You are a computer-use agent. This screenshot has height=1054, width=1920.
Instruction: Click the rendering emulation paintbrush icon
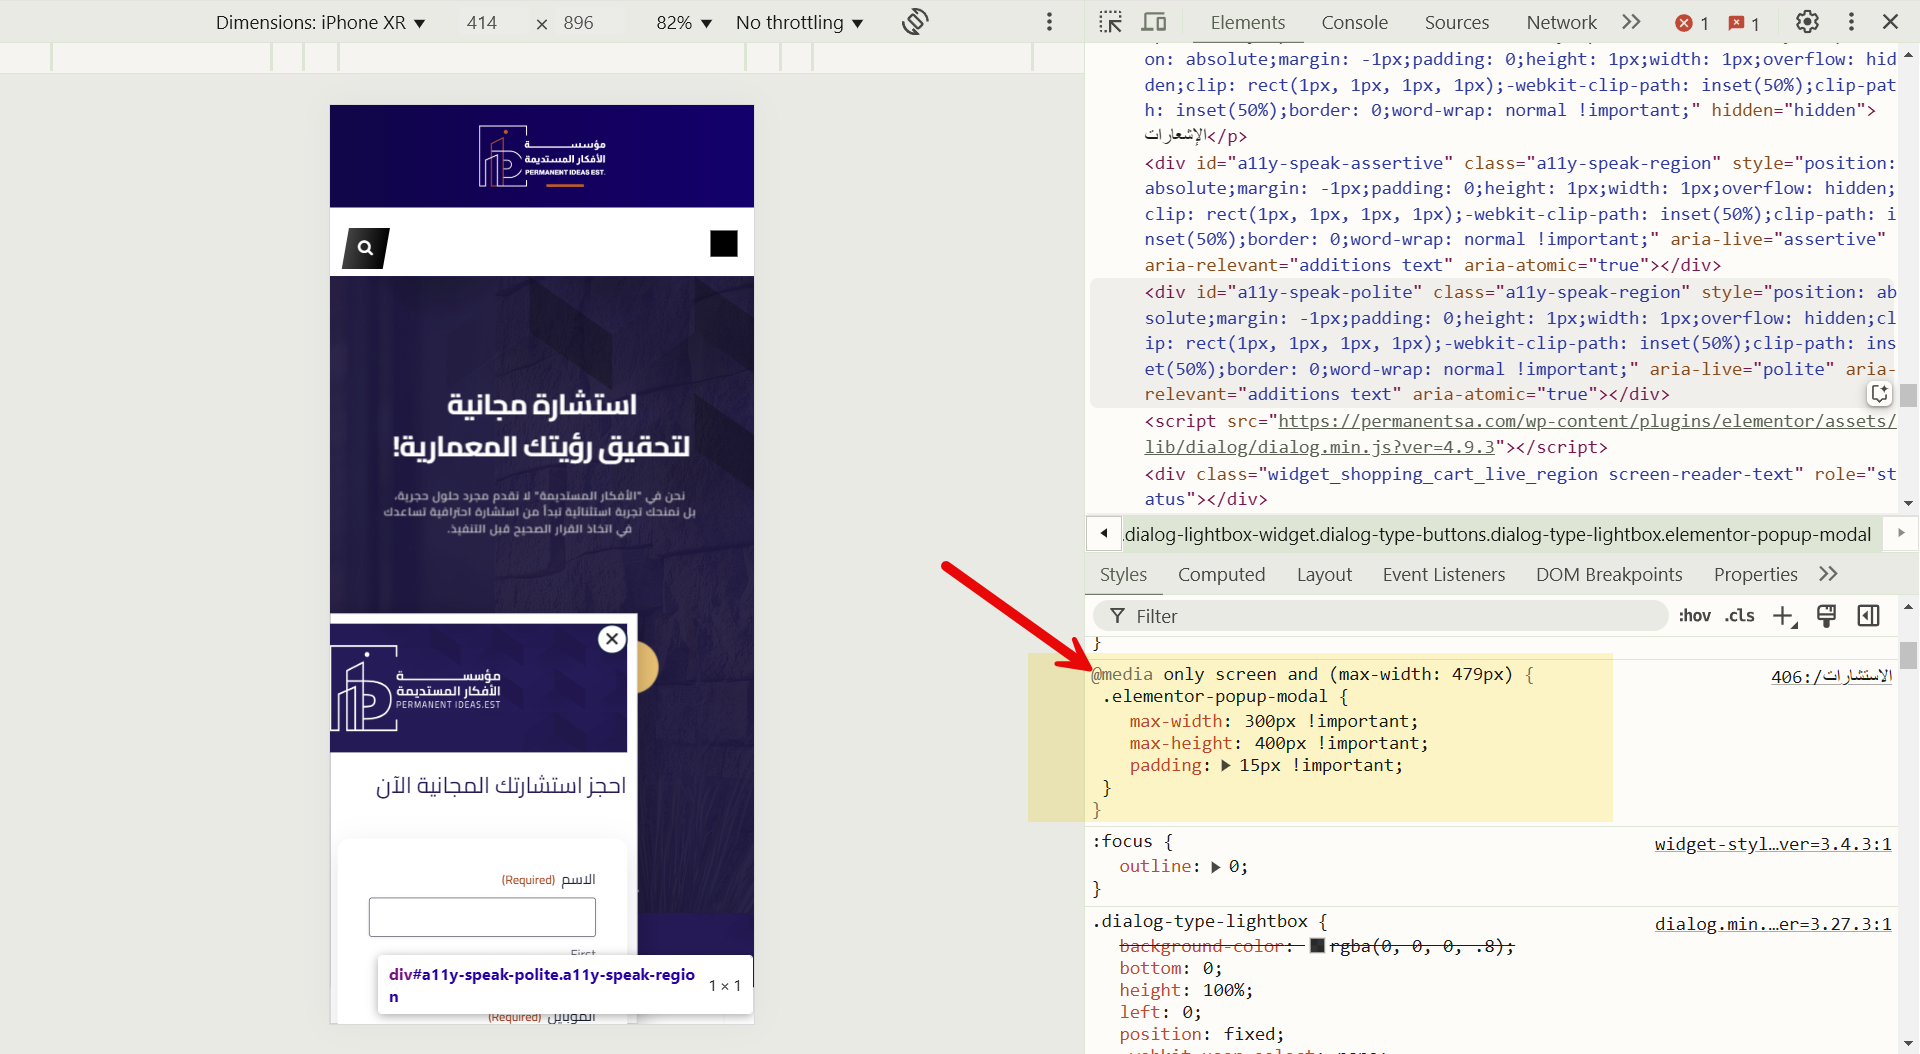[1826, 616]
